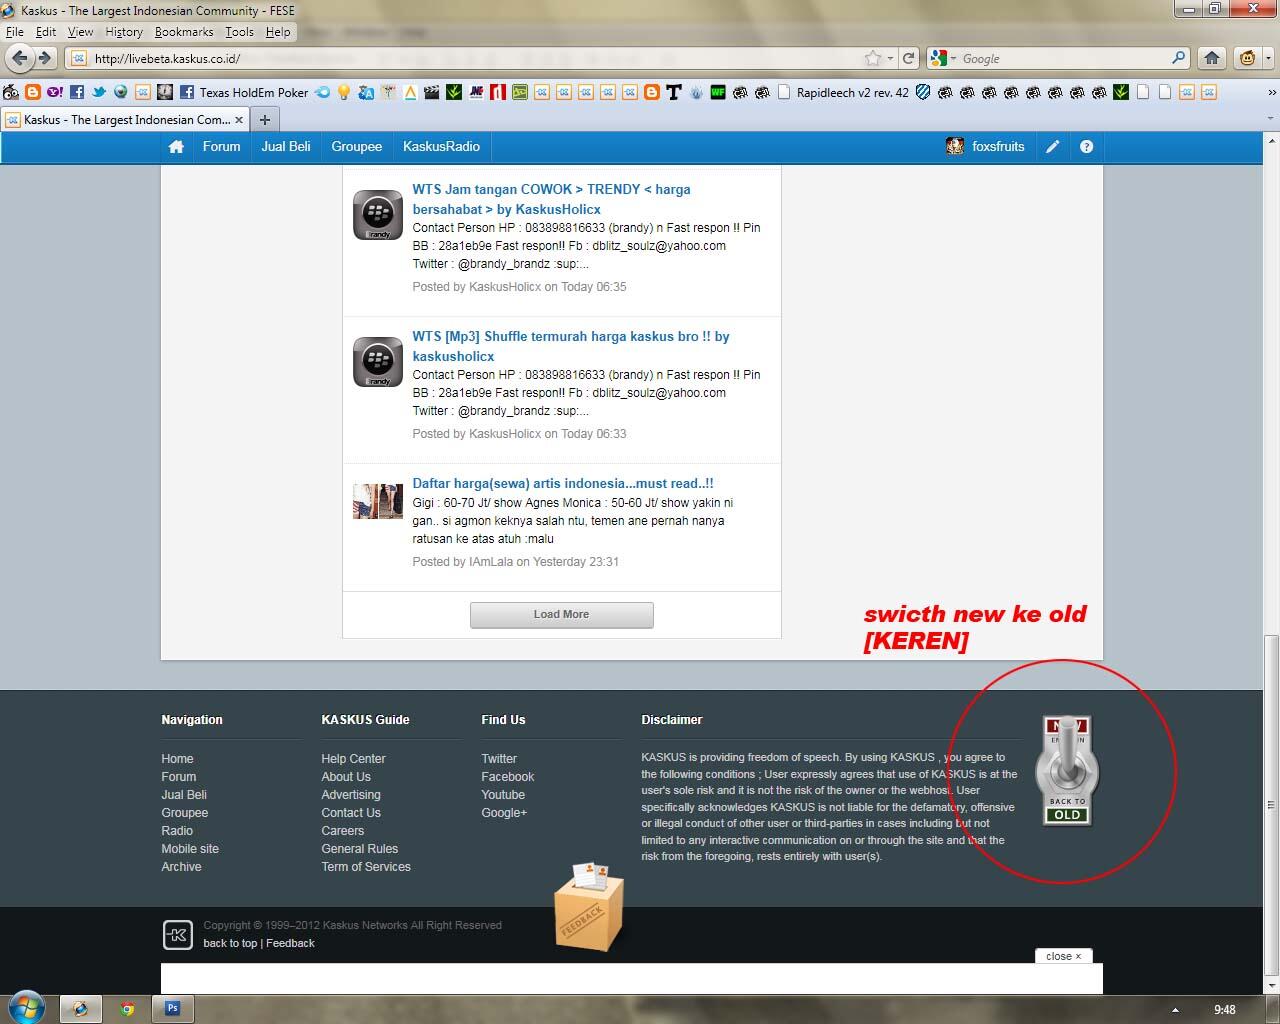The width and height of the screenshot is (1280, 1024).
Task: Click back to top link
Action: [x=230, y=943]
